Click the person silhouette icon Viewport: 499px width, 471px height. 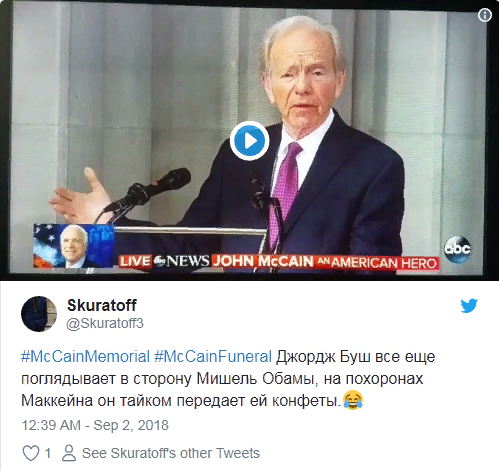(x=69, y=453)
